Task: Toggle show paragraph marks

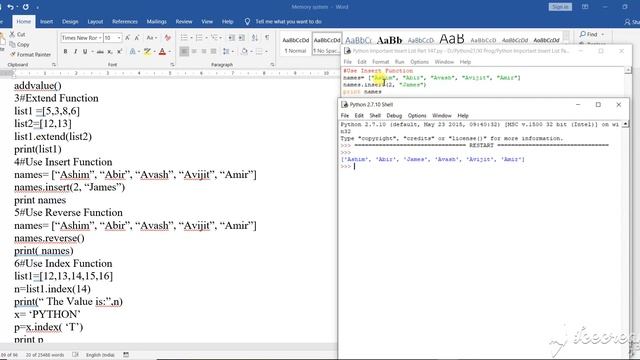Action: pos(267,38)
